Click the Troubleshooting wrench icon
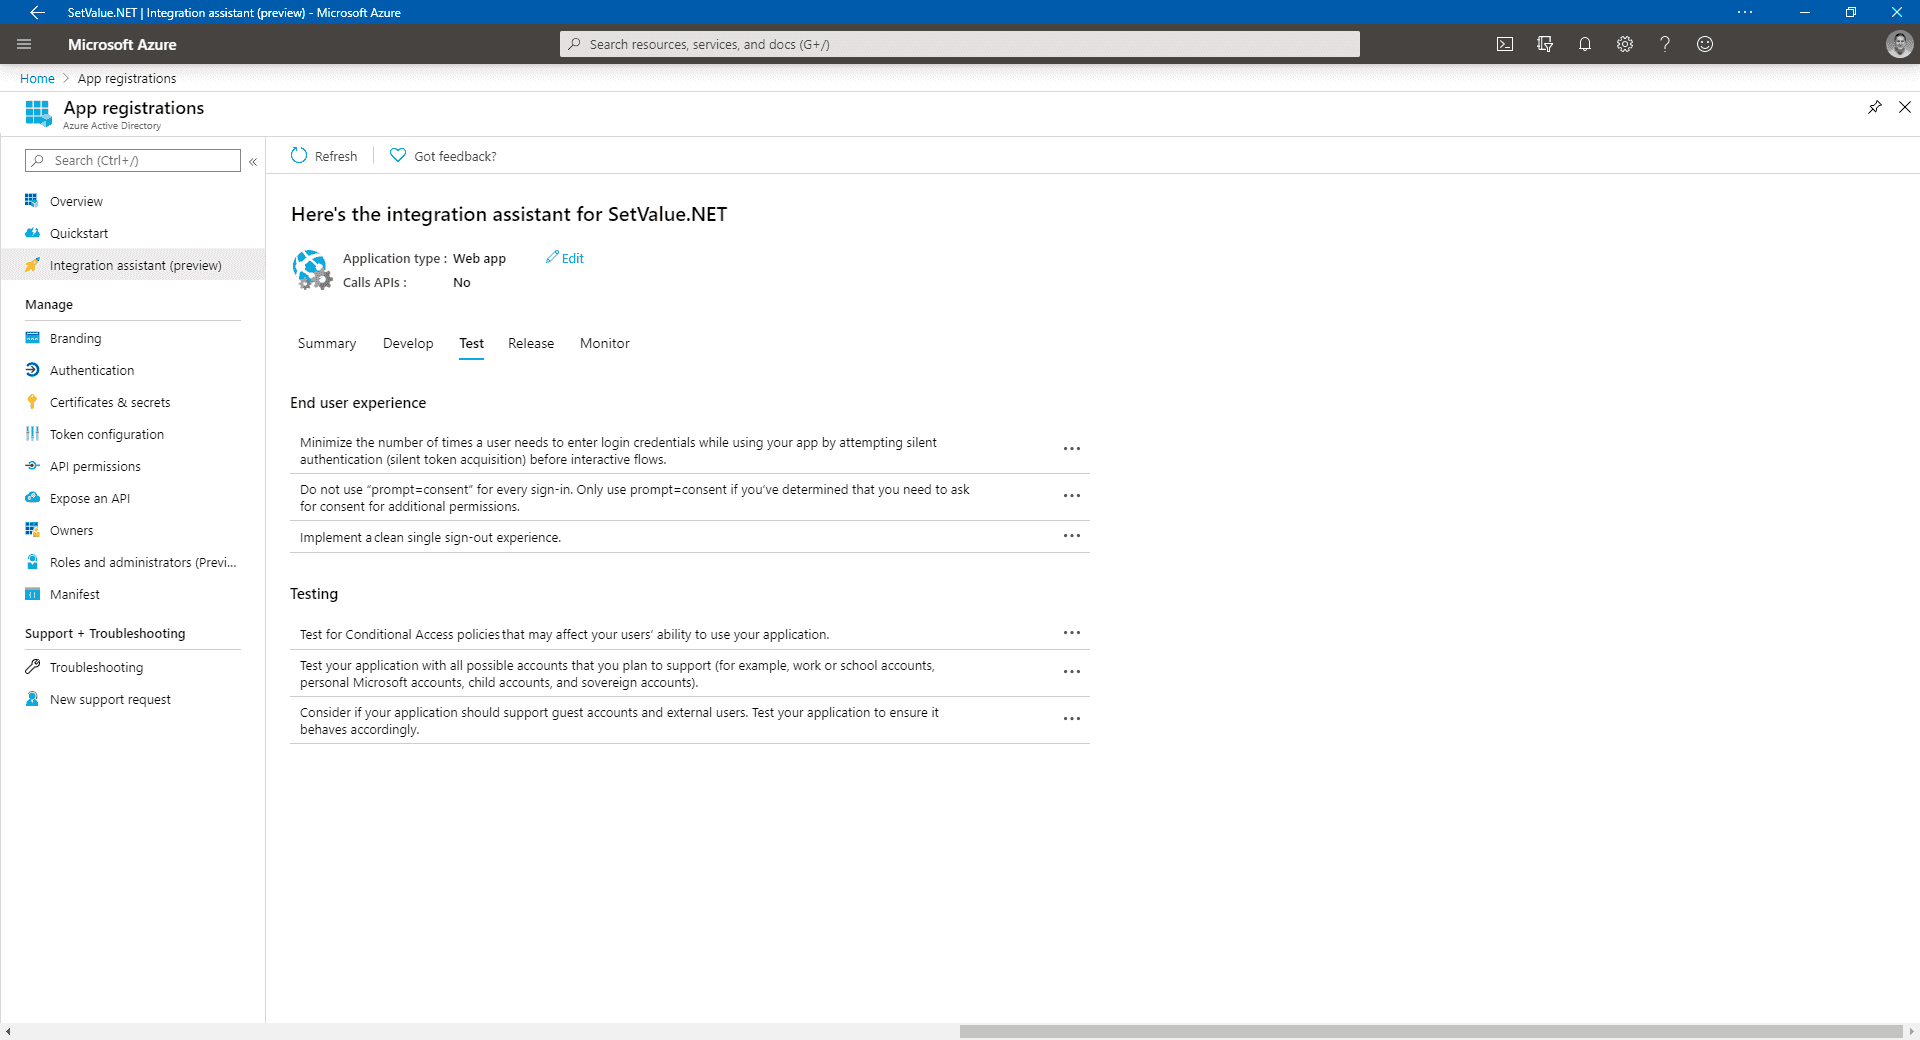This screenshot has height=1040, width=1920. [32, 666]
